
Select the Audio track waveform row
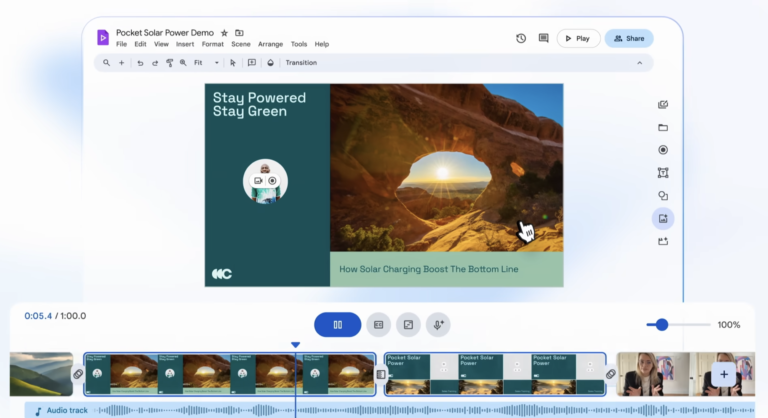(390, 410)
